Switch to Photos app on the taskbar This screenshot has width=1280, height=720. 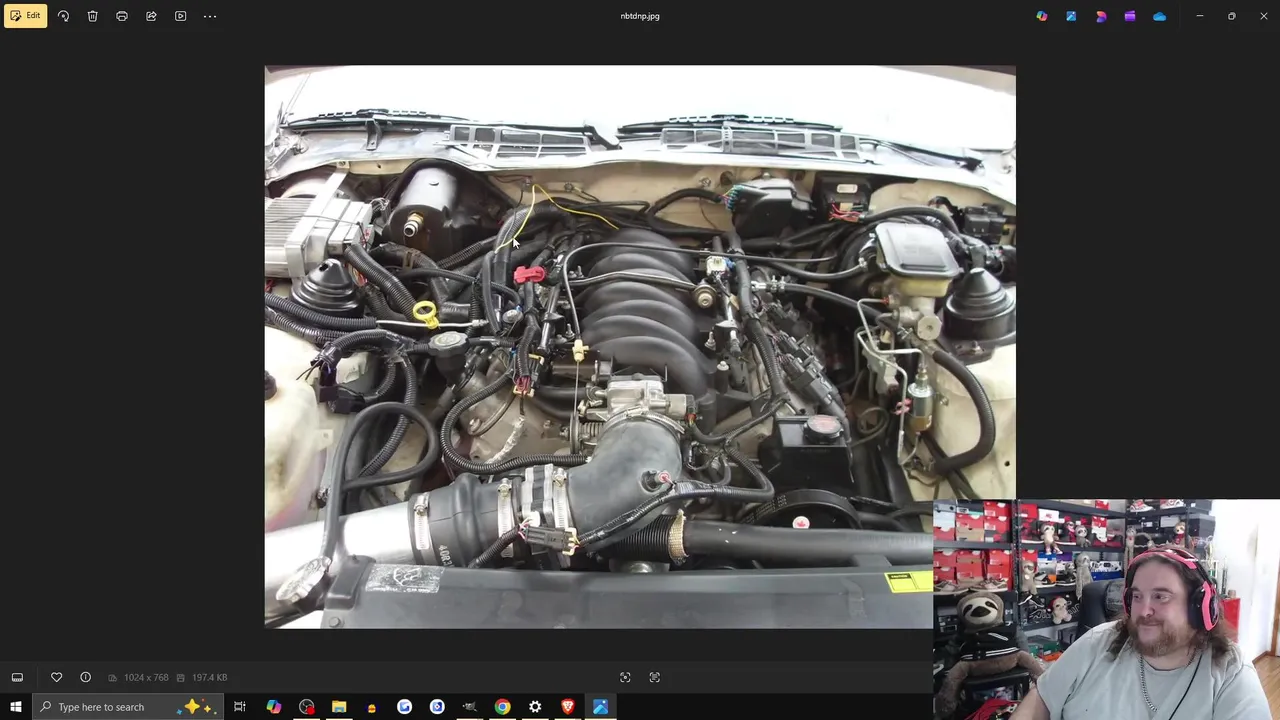point(600,707)
